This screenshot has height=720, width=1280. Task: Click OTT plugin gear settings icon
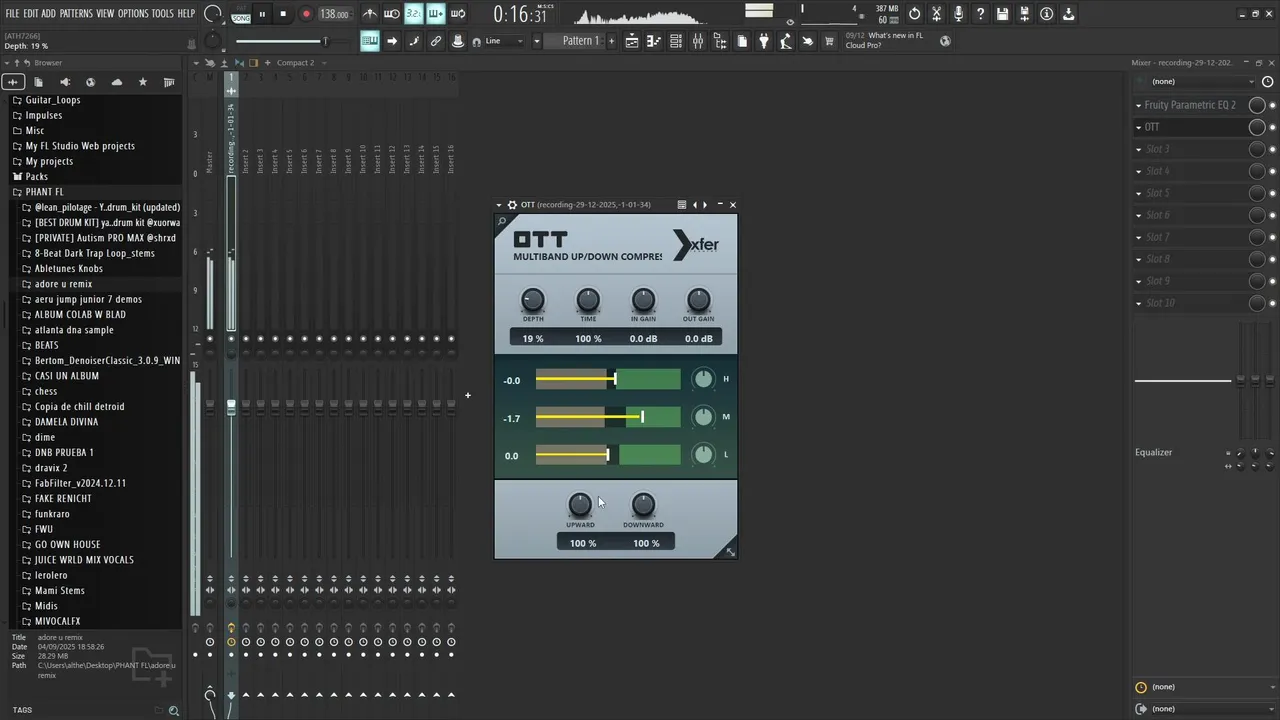tap(512, 204)
